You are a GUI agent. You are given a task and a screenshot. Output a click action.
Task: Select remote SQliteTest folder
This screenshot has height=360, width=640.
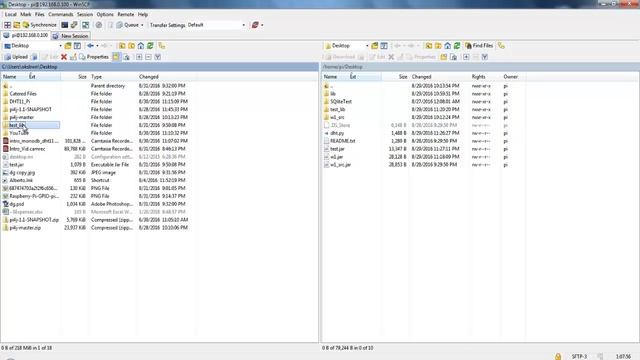341,101
